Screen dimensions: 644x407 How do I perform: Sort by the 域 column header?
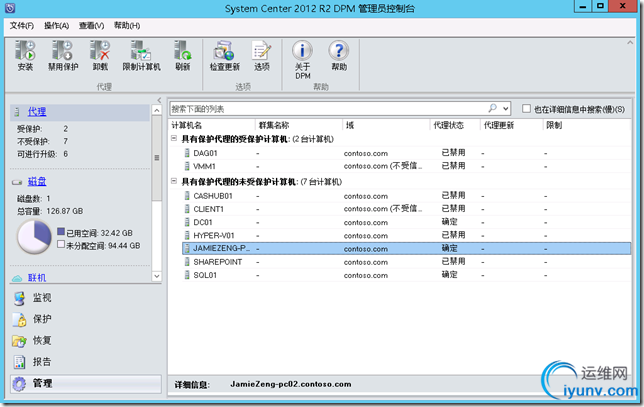point(386,125)
